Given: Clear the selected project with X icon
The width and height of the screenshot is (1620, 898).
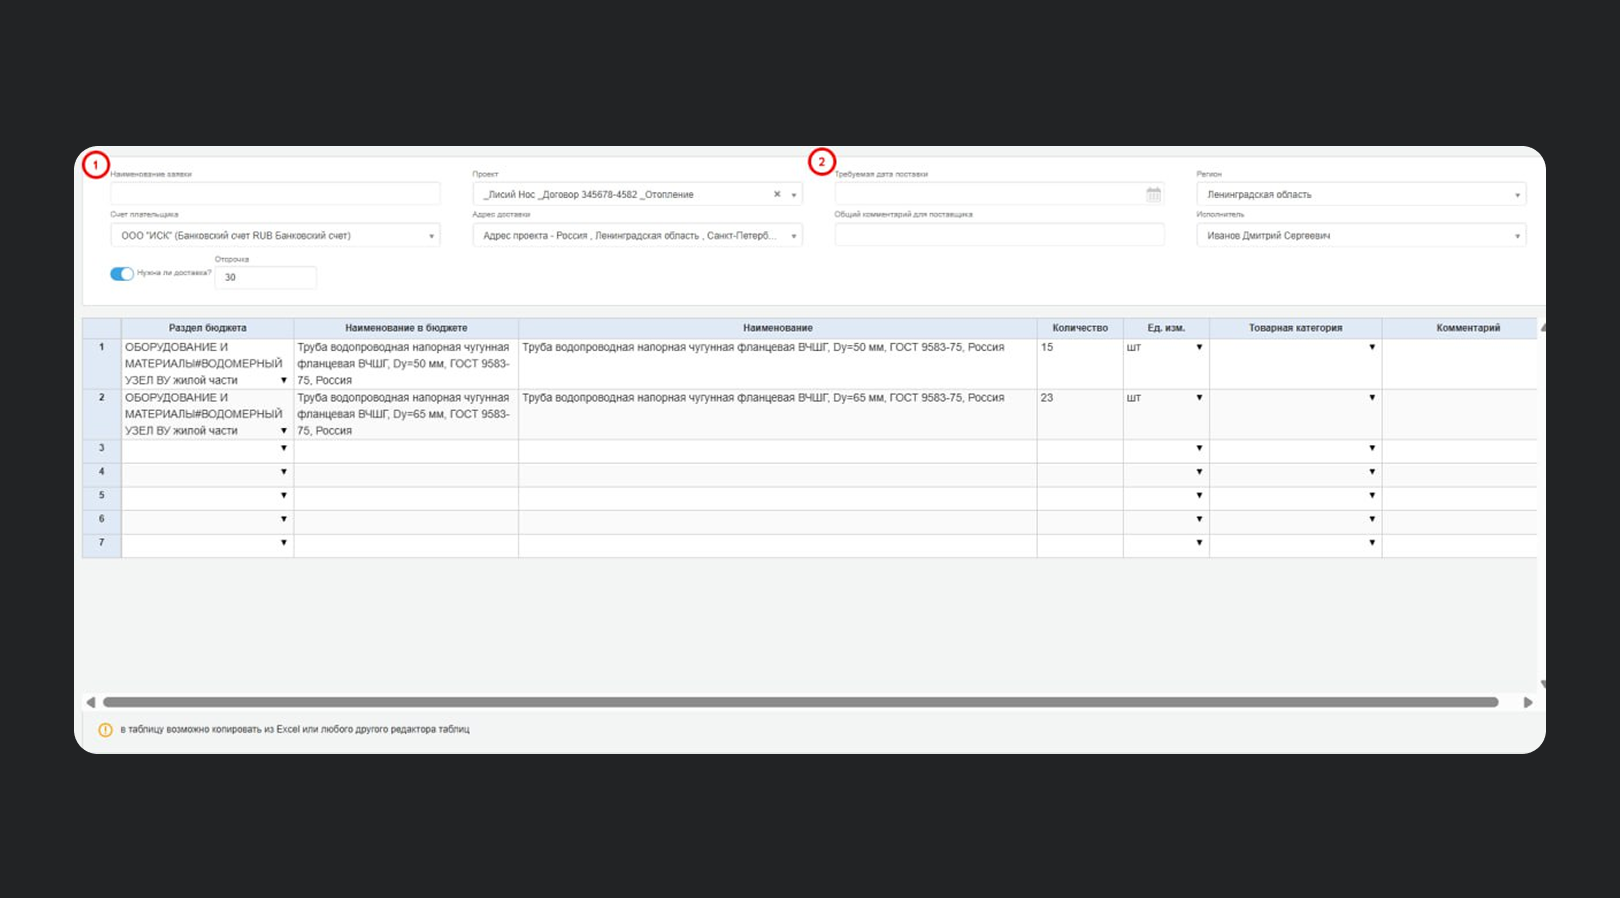Looking at the screenshot, I should (x=777, y=195).
